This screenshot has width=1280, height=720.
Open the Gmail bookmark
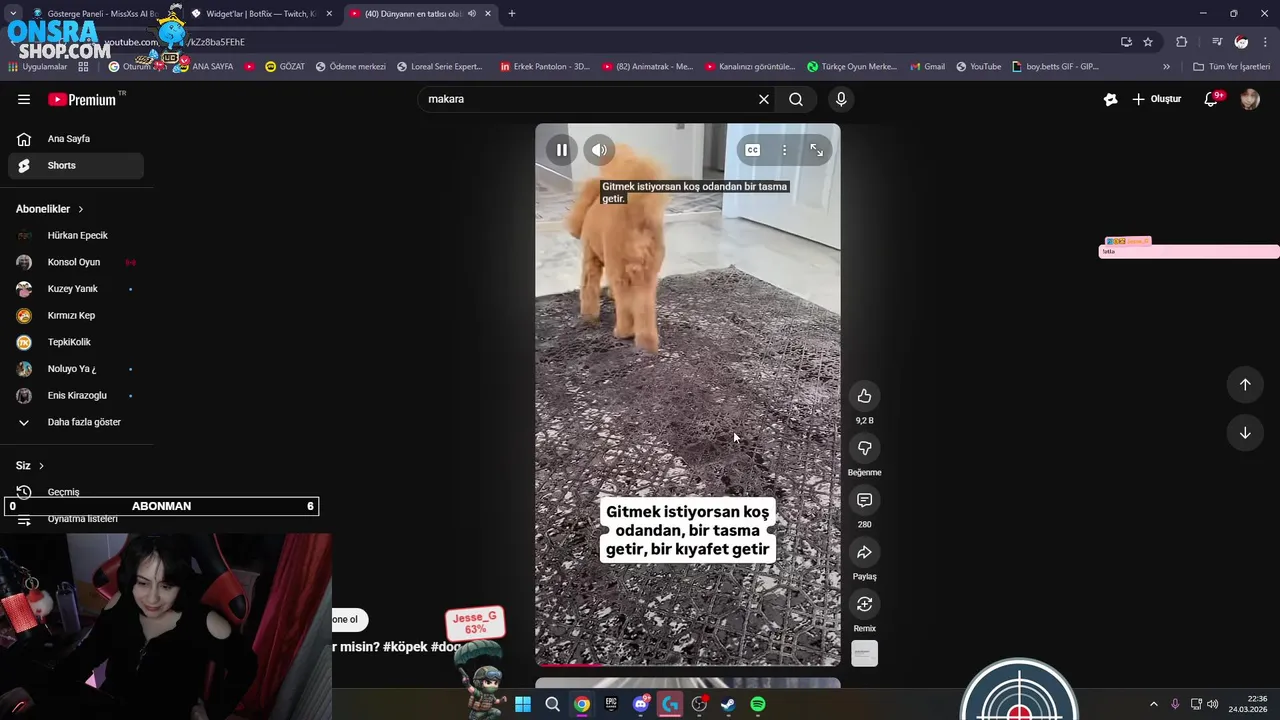tap(927, 67)
